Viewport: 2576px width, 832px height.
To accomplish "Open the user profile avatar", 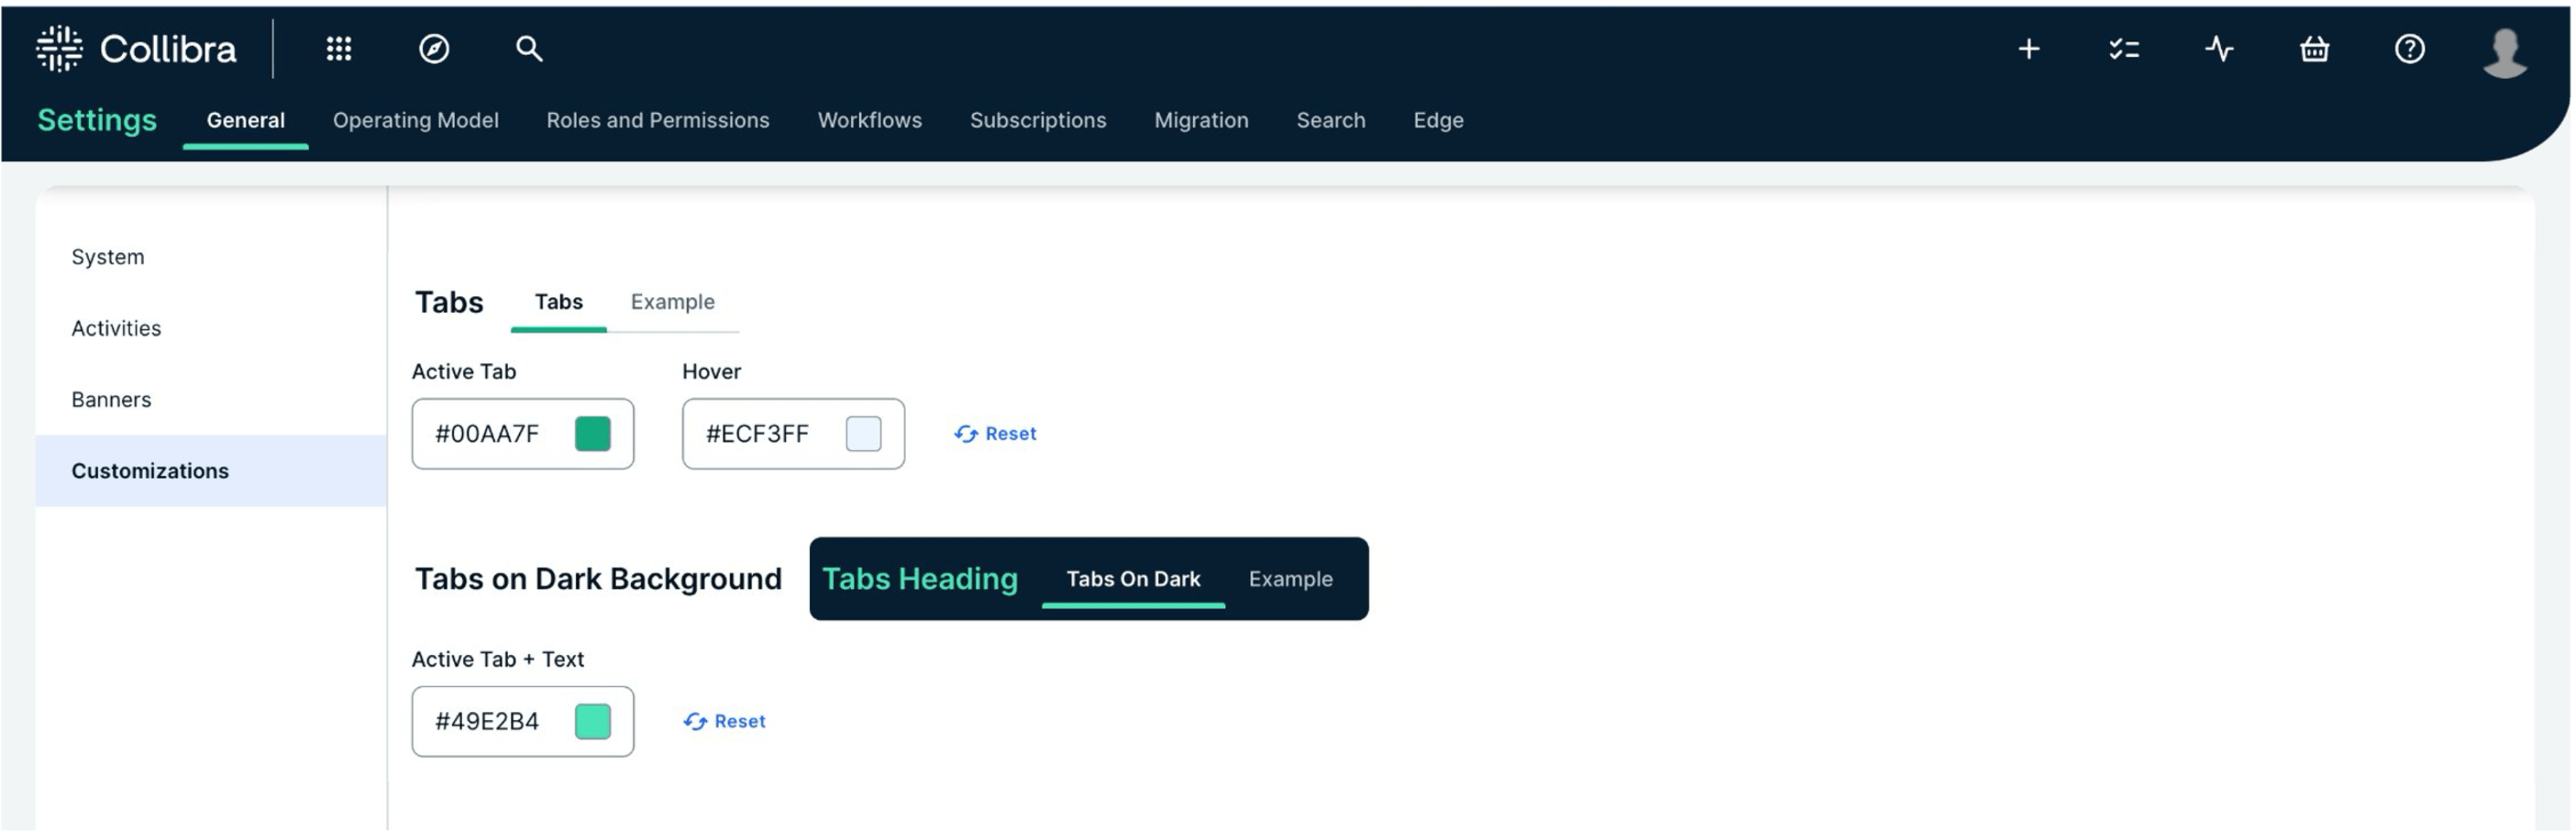I will pyautogui.click(x=2505, y=52).
